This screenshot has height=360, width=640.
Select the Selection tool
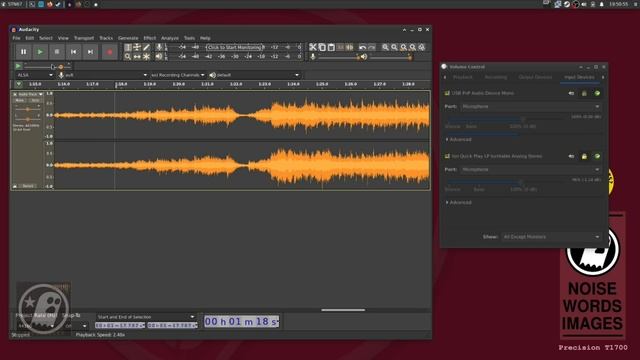(x=128, y=47)
